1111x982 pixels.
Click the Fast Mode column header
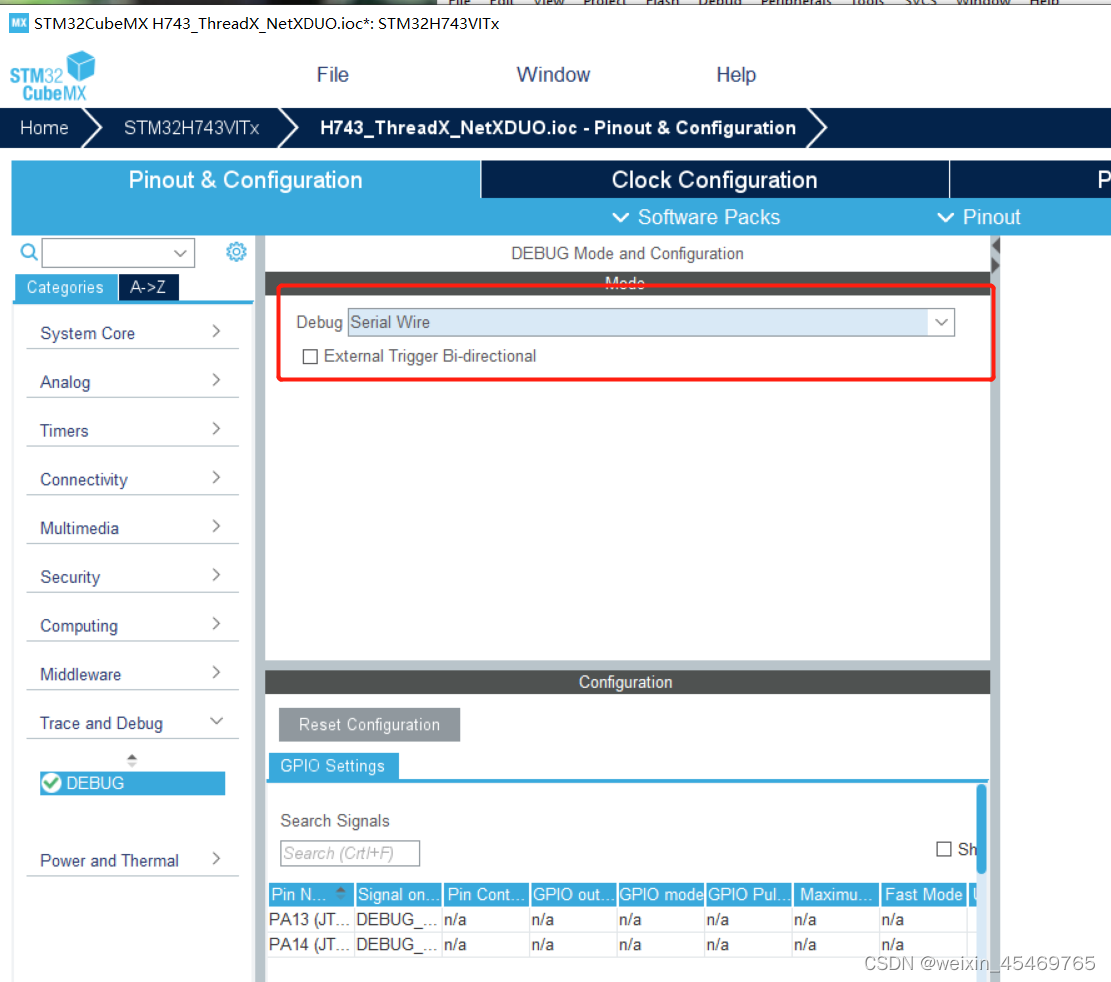tap(923, 895)
